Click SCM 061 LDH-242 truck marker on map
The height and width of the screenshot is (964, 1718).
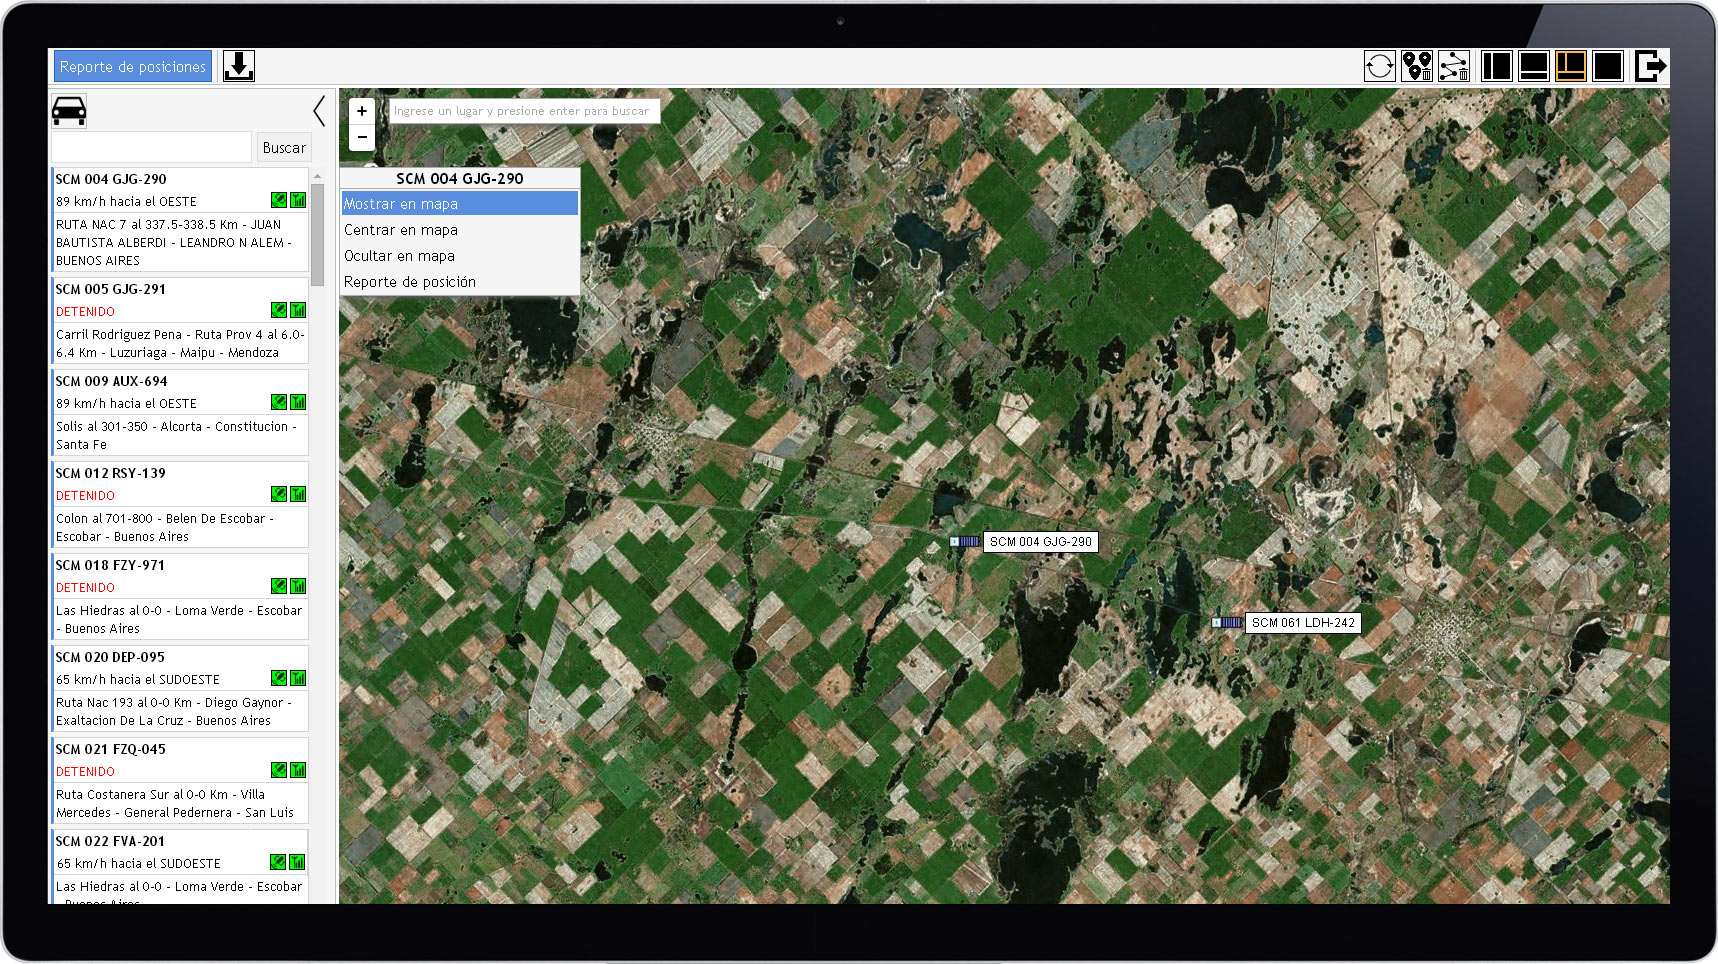(1227, 622)
